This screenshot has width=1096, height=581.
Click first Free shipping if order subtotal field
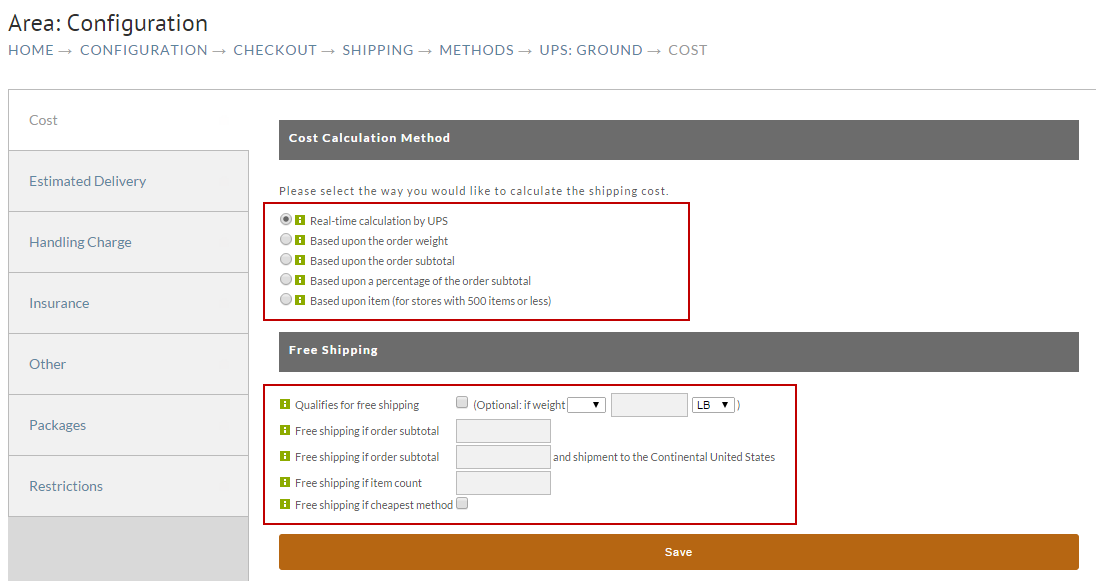(503, 431)
